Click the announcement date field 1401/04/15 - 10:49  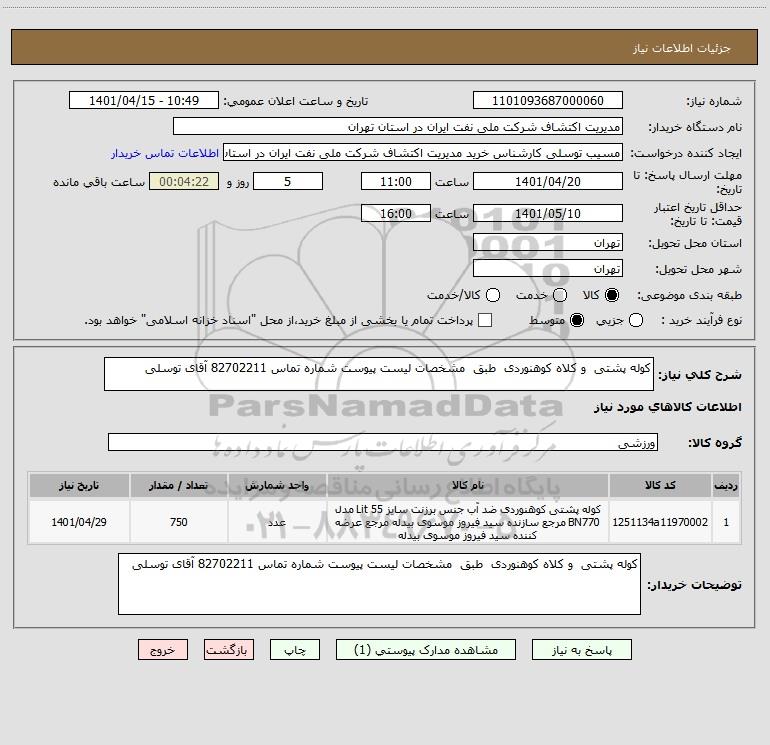coord(144,100)
